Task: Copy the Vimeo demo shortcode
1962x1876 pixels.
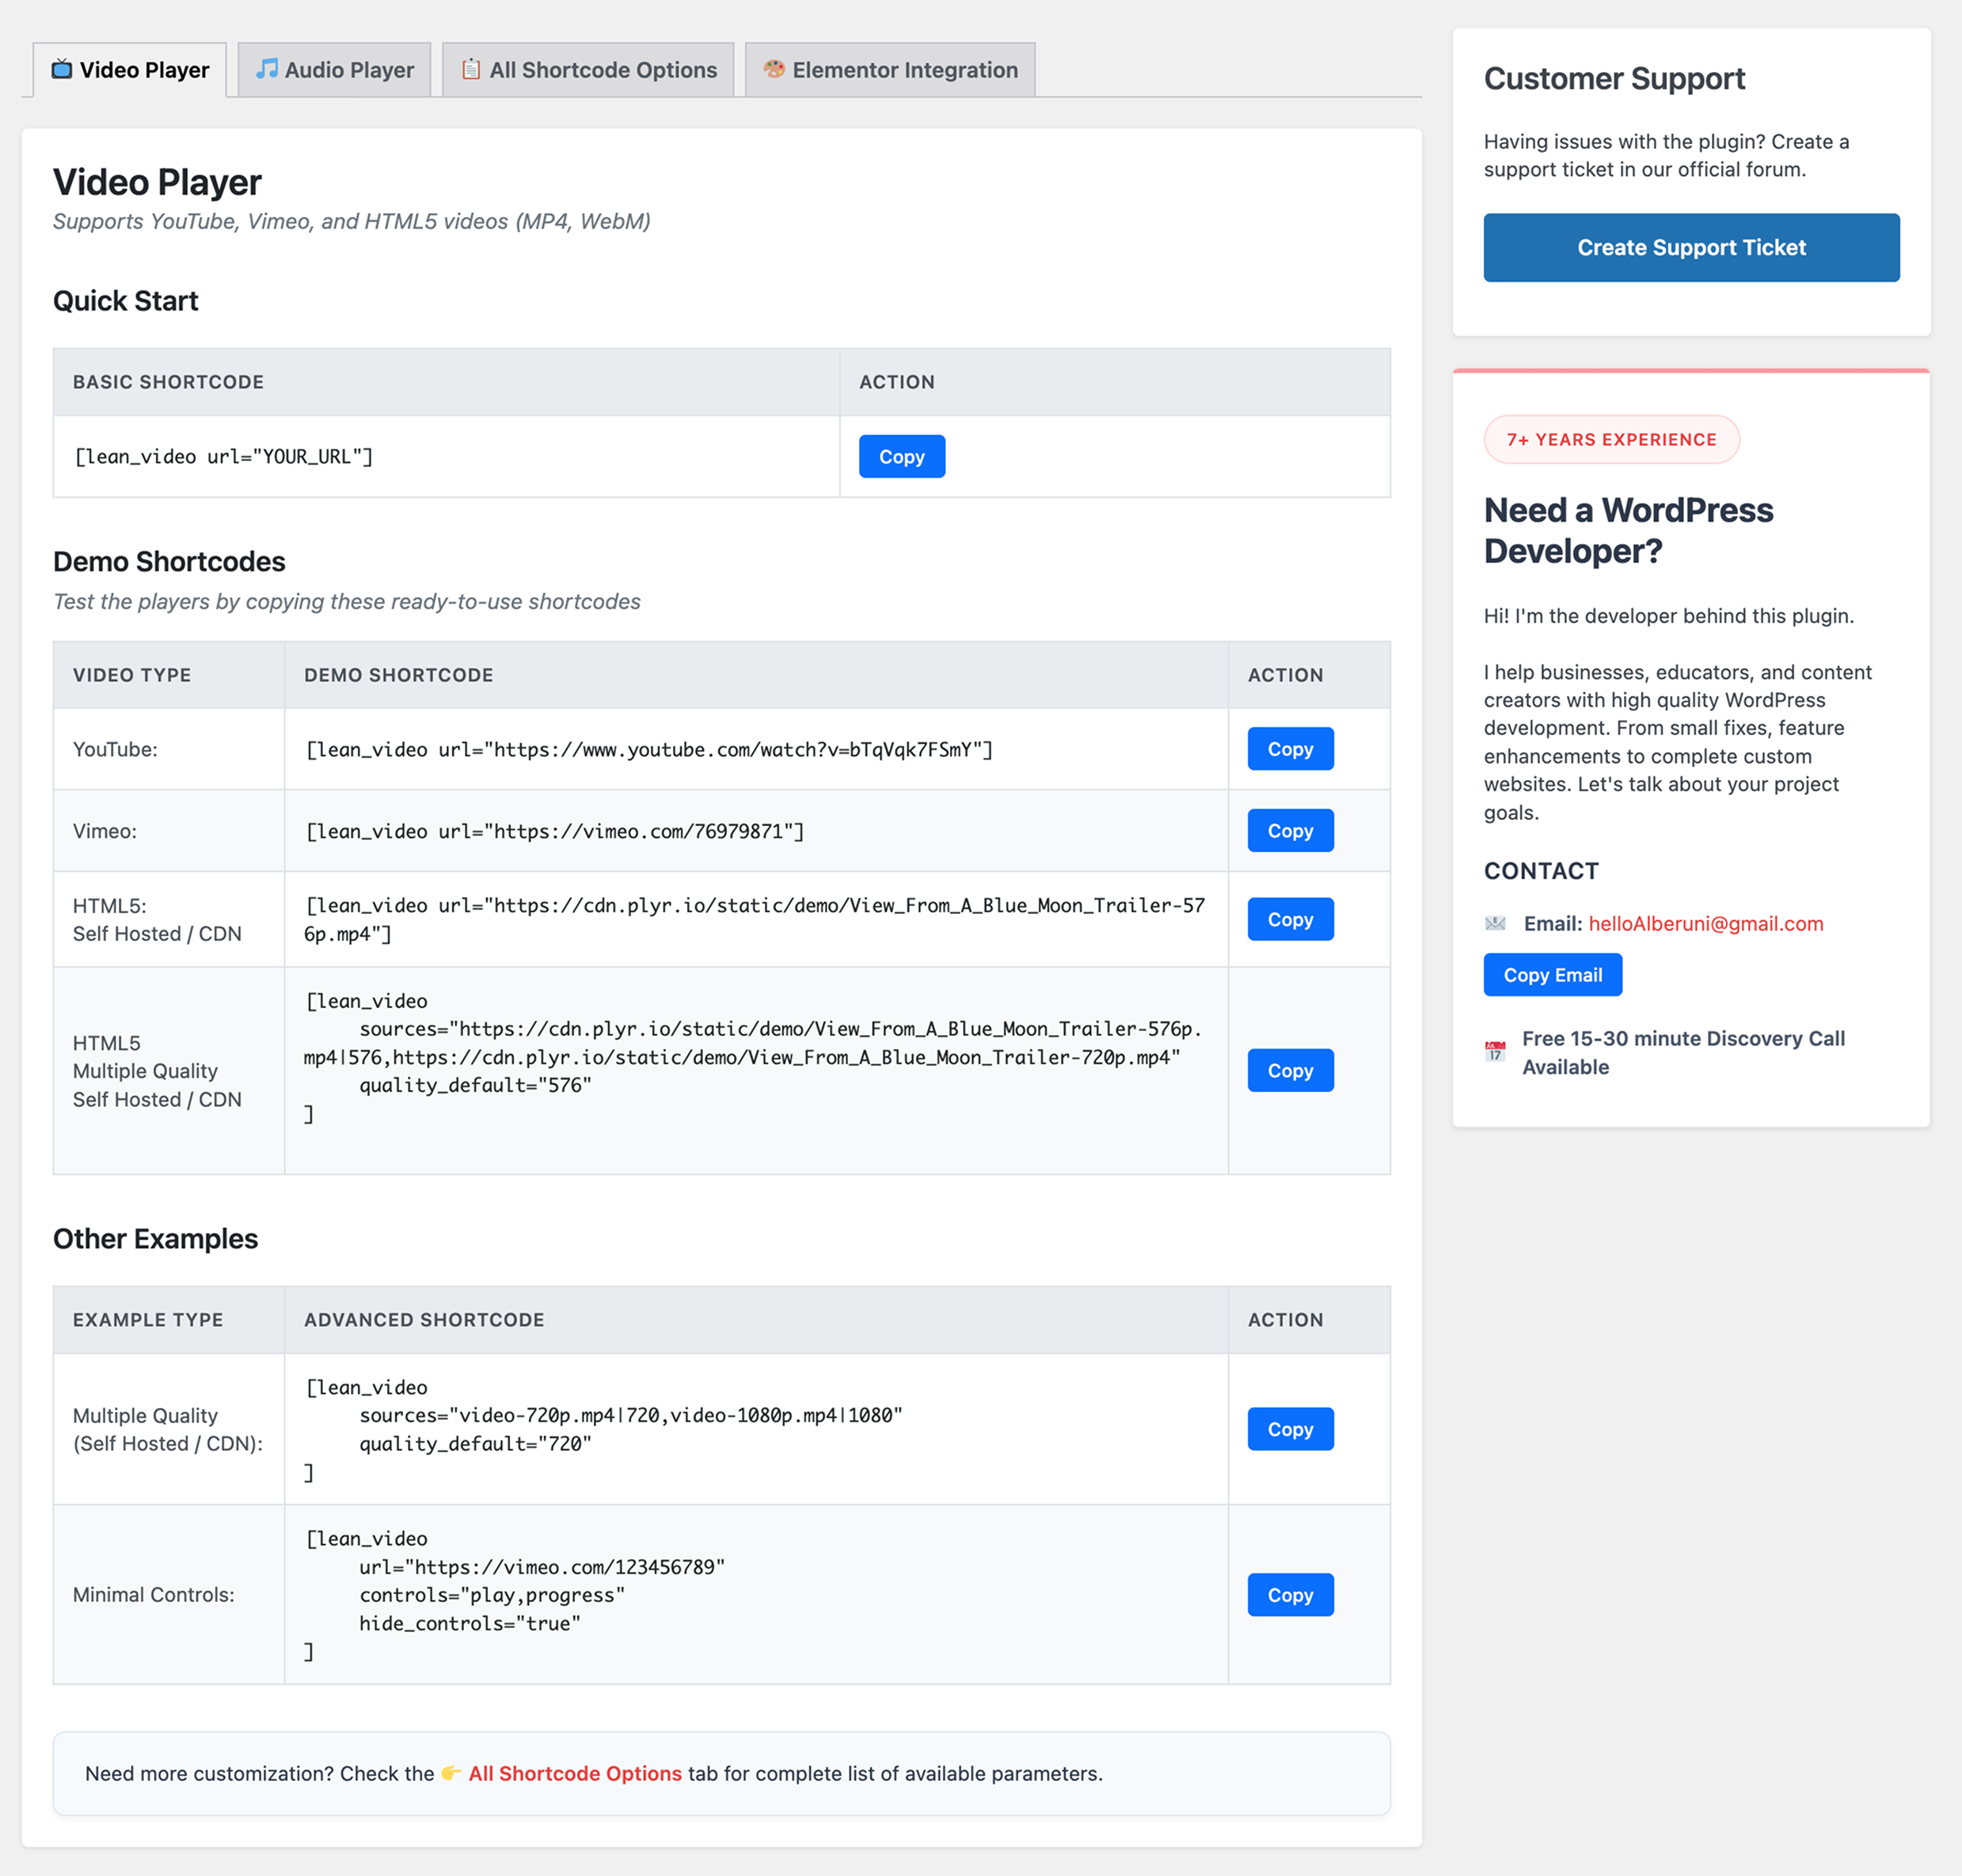Action: click(x=1289, y=831)
